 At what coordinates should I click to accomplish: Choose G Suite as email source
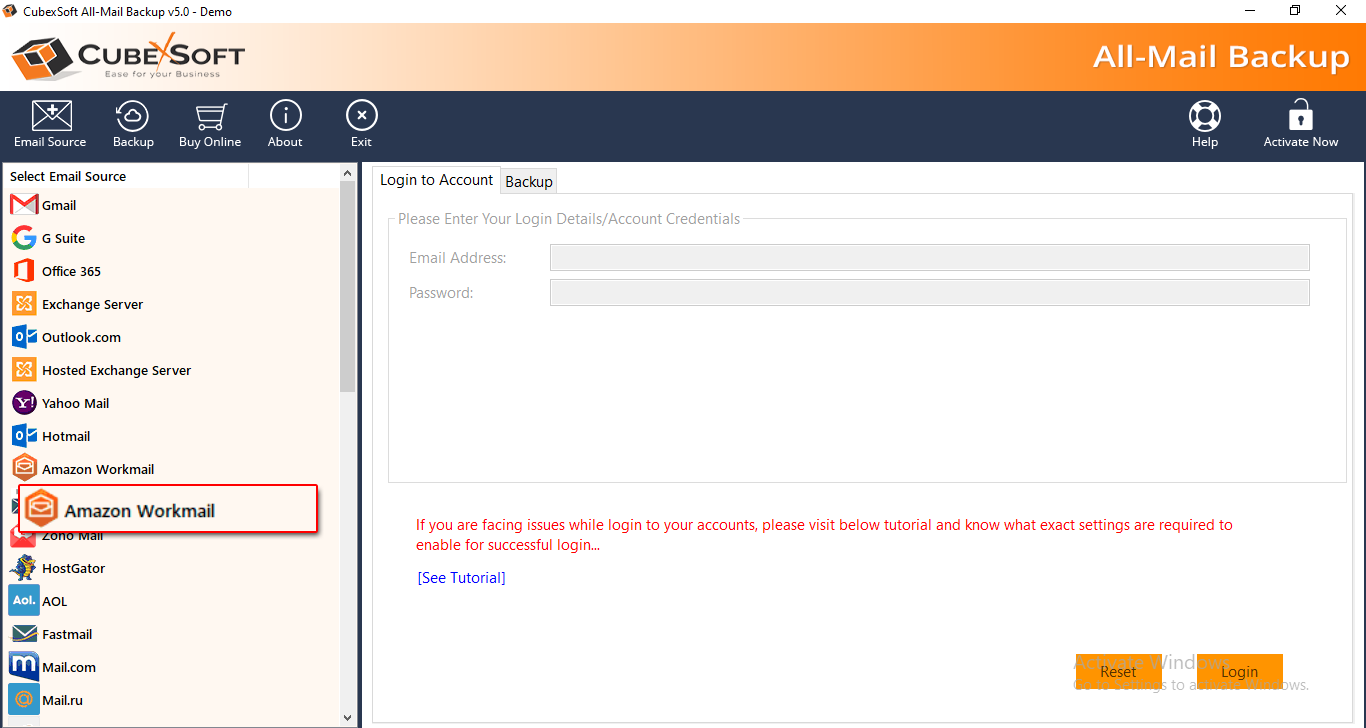tap(62, 238)
